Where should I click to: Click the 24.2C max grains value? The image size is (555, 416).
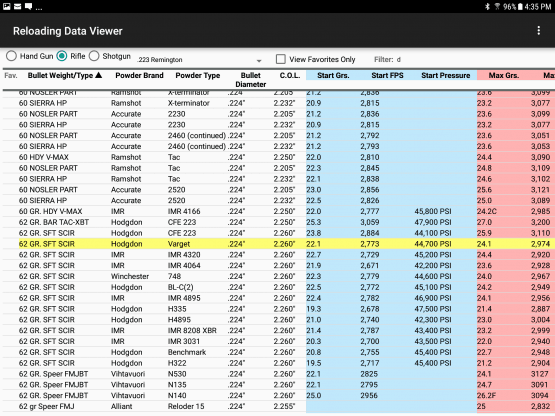click(487, 211)
